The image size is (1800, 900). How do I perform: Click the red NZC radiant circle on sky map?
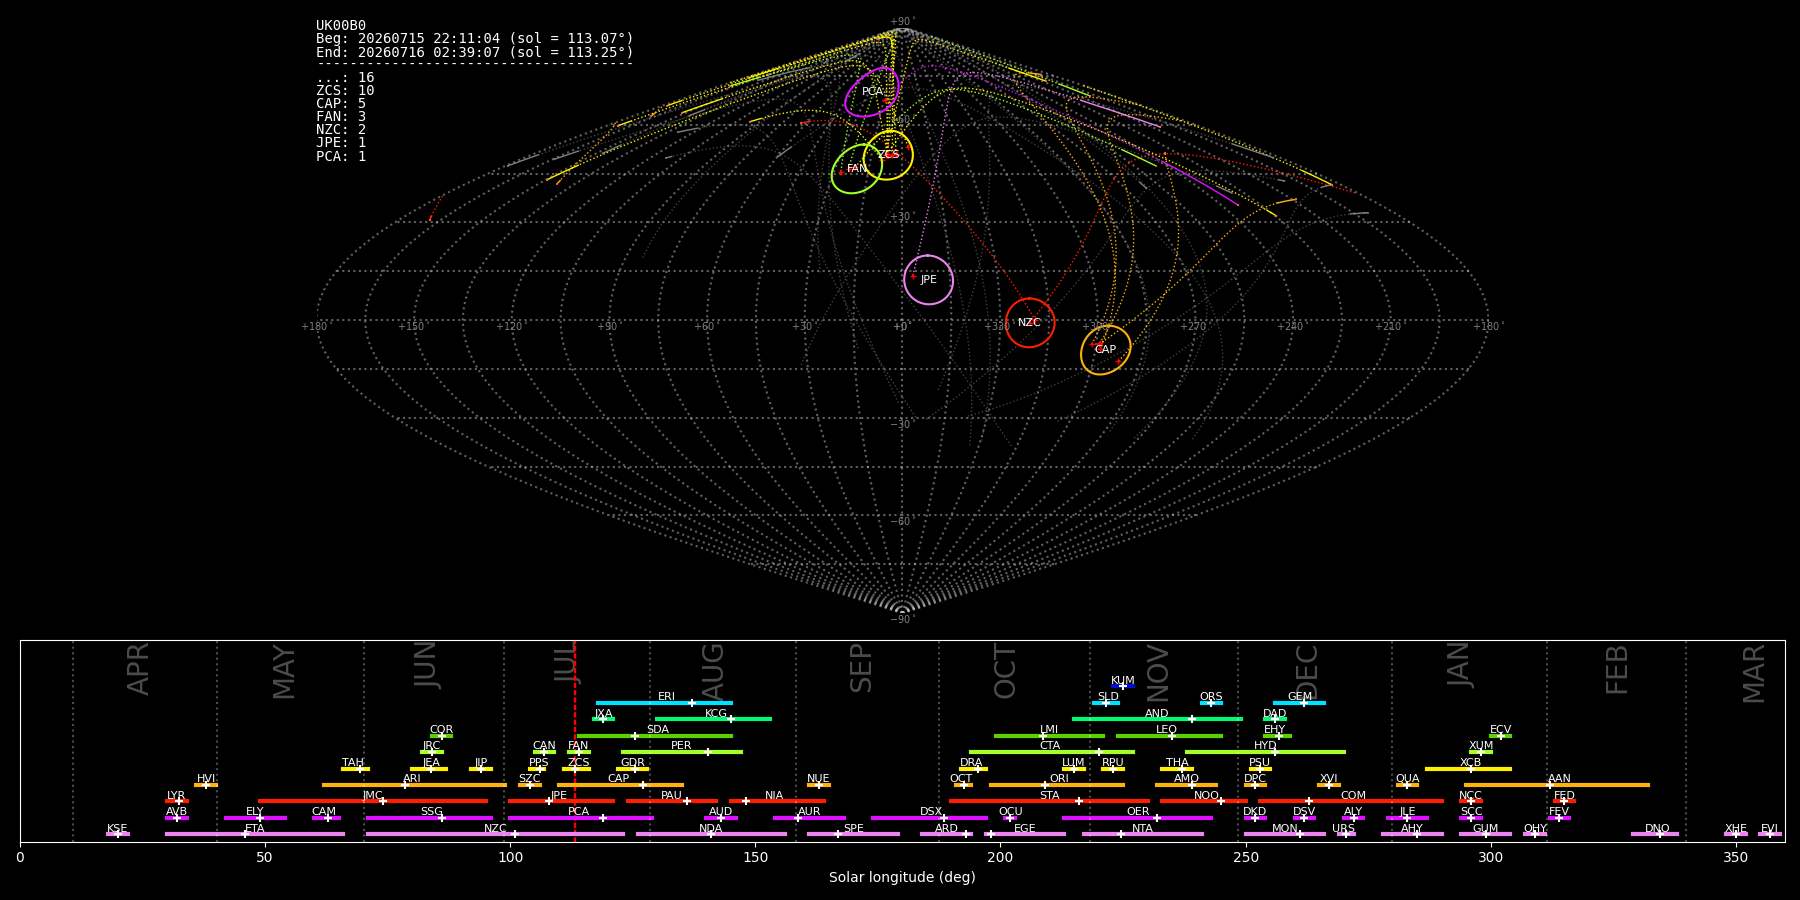pos(1030,323)
